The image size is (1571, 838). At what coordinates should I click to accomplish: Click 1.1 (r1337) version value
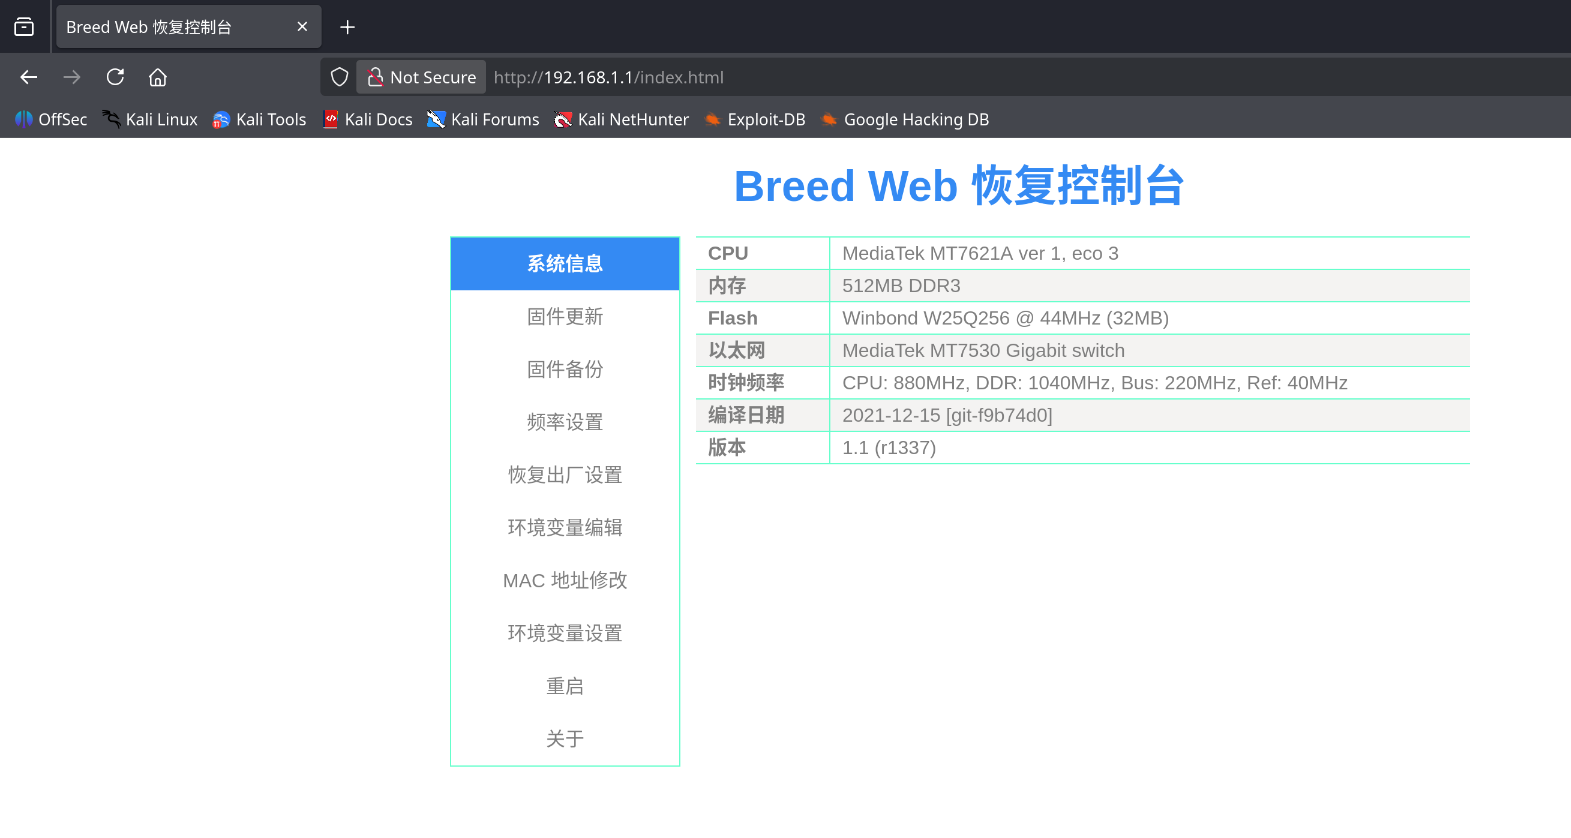pos(889,448)
